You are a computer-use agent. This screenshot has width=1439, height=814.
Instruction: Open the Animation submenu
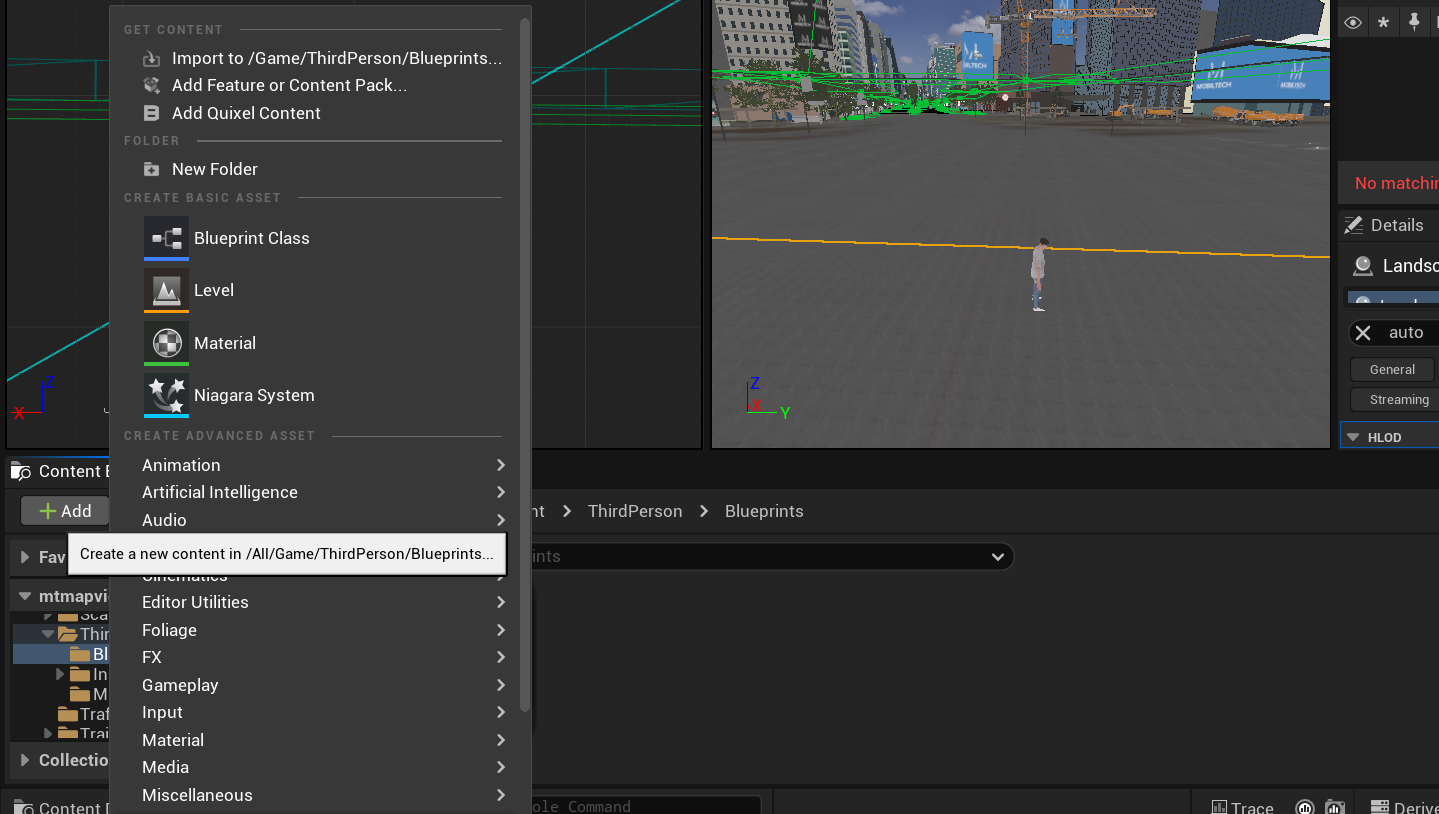click(322, 465)
